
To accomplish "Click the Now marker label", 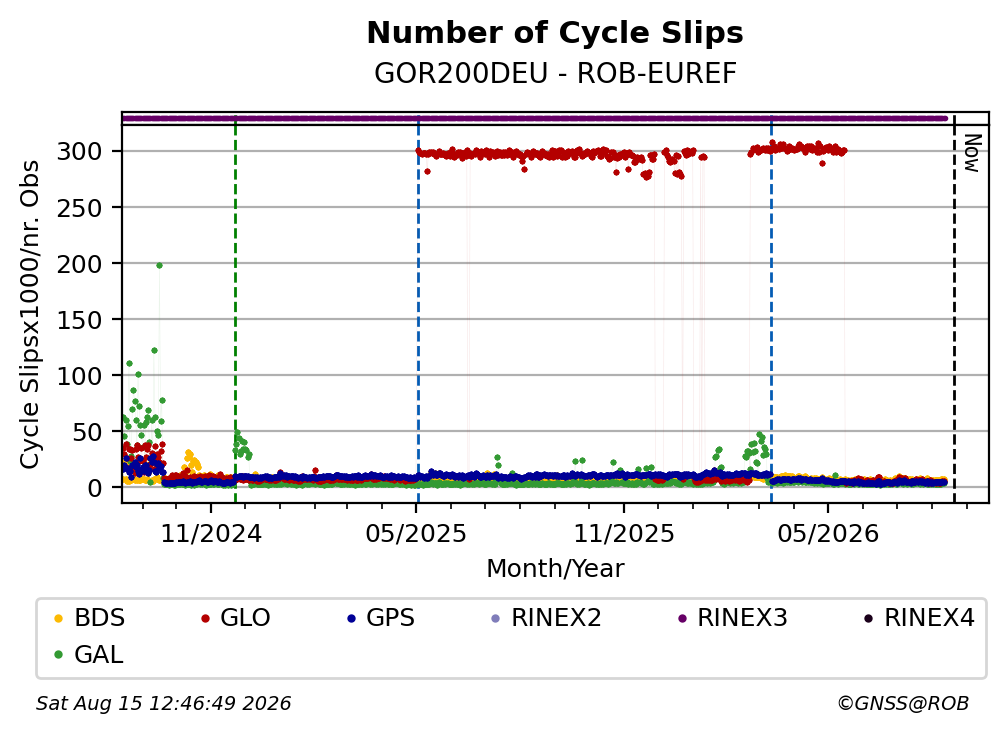I will [x=973, y=153].
